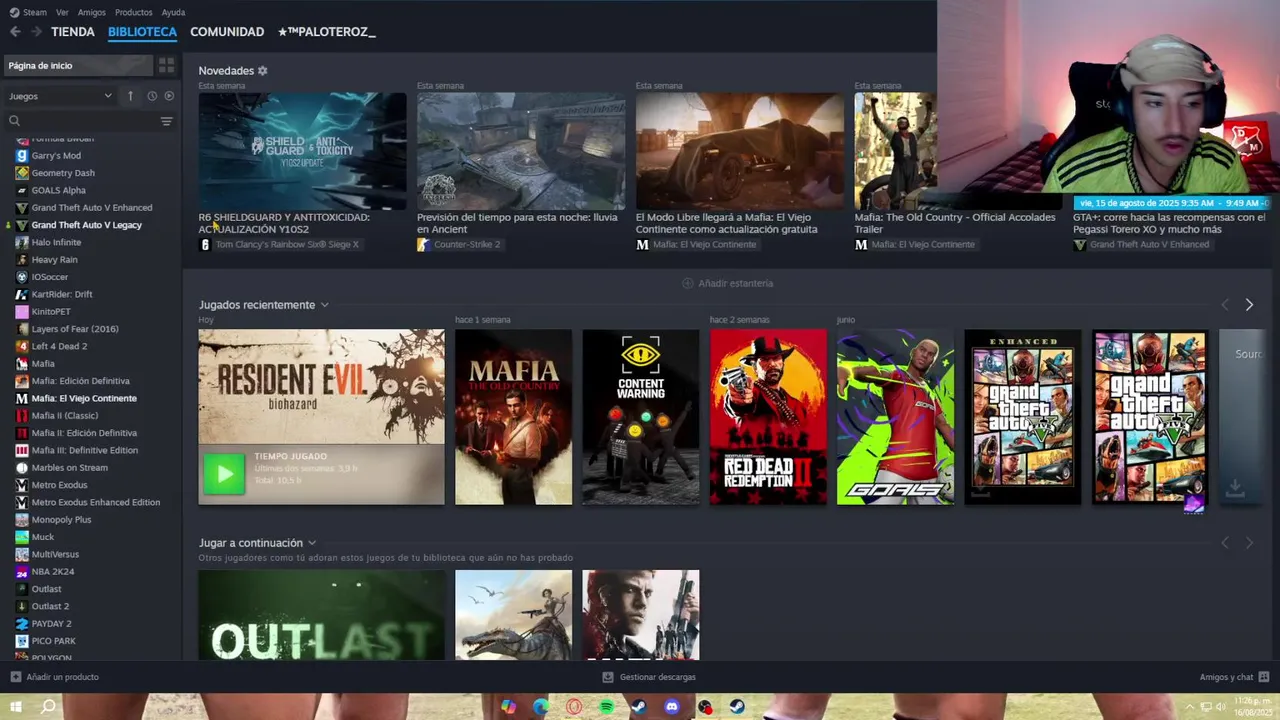Click the download icon beside Gestionar descargas
The image size is (1280, 720).
pos(608,677)
